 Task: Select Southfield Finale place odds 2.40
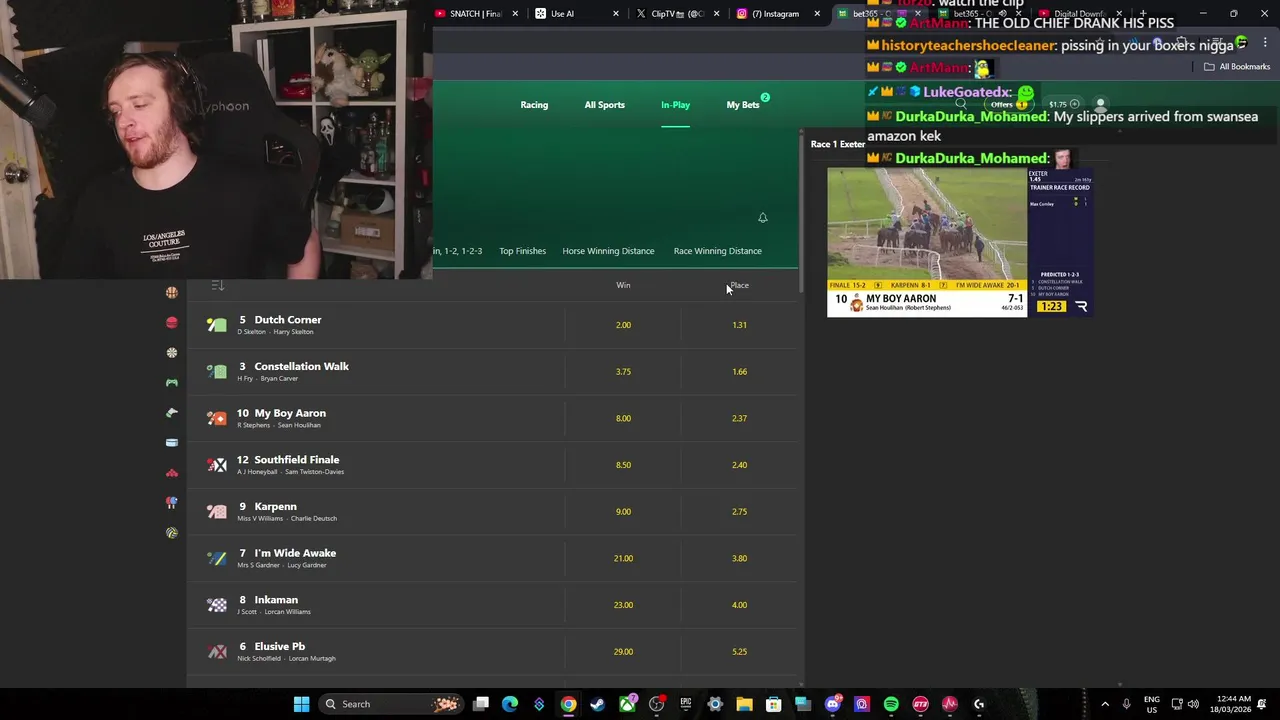739,465
